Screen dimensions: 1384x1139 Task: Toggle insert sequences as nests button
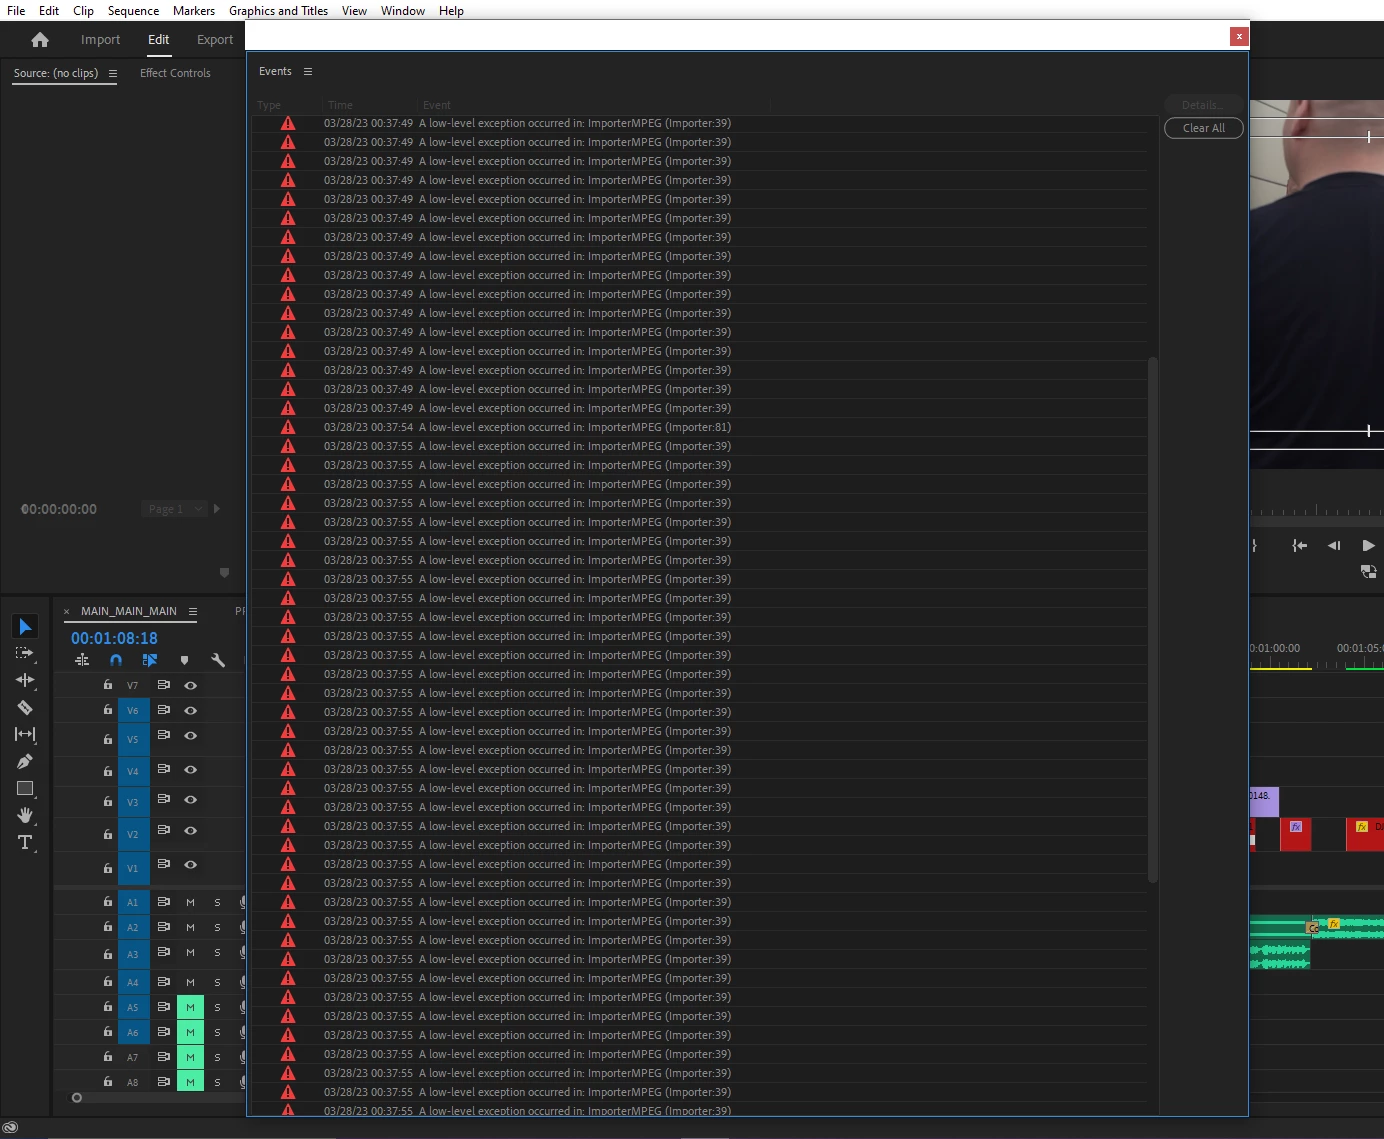[x=82, y=660]
